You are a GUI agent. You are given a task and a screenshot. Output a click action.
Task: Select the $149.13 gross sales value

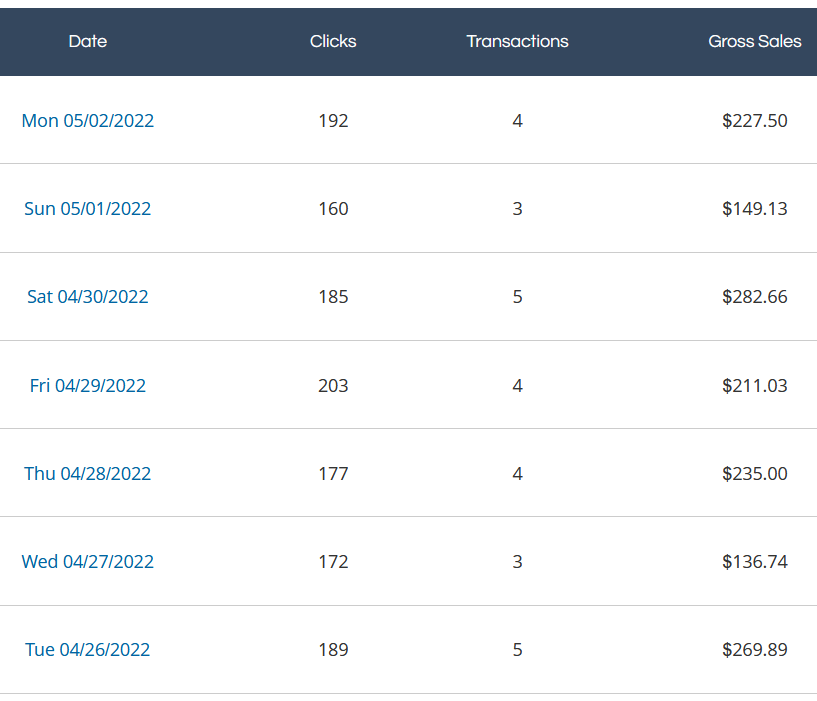(x=754, y=208)
